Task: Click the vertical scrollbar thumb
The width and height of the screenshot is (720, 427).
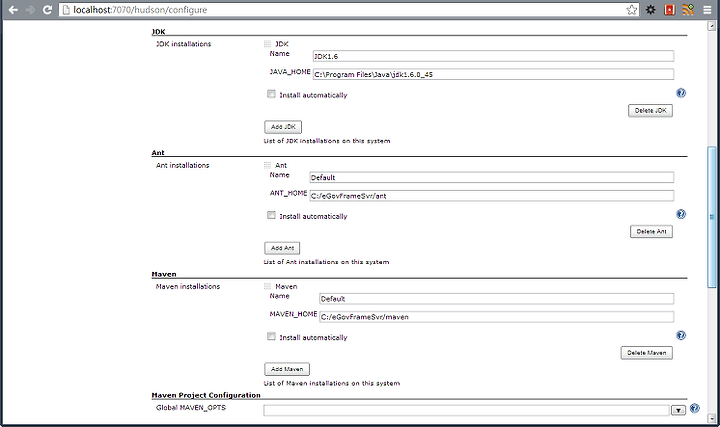Action: [x=712, y=217]
